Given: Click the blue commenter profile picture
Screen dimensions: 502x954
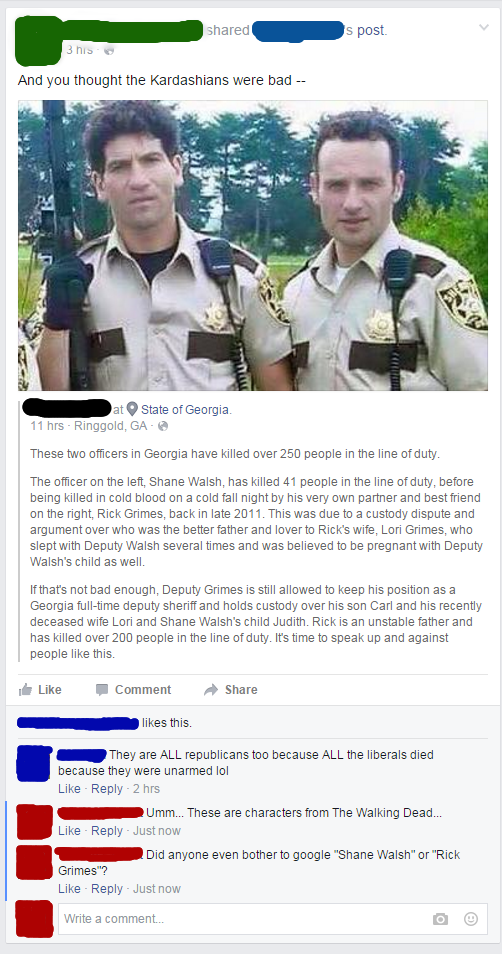Looking at the screenshot, I should pos(34,763).
